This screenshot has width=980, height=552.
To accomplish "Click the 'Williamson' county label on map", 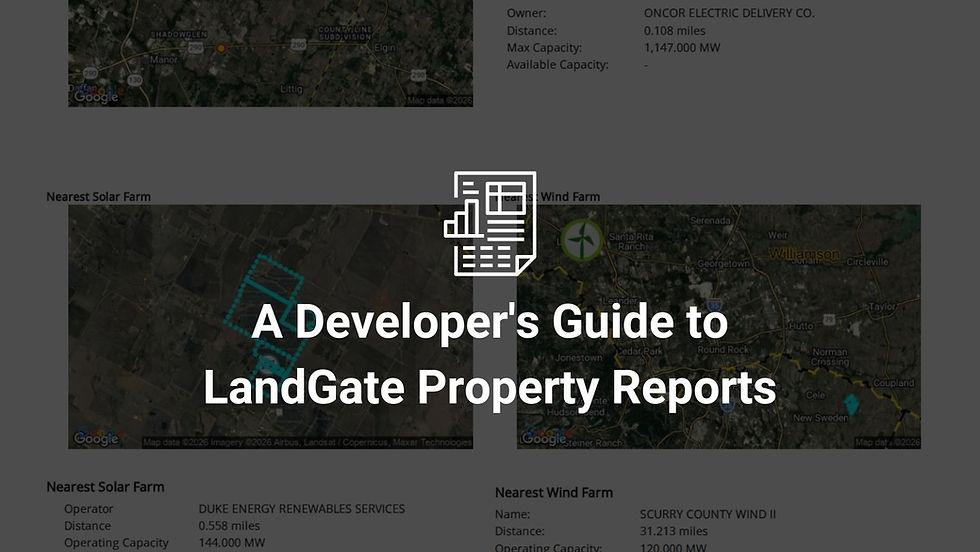I will coord(804,253).
